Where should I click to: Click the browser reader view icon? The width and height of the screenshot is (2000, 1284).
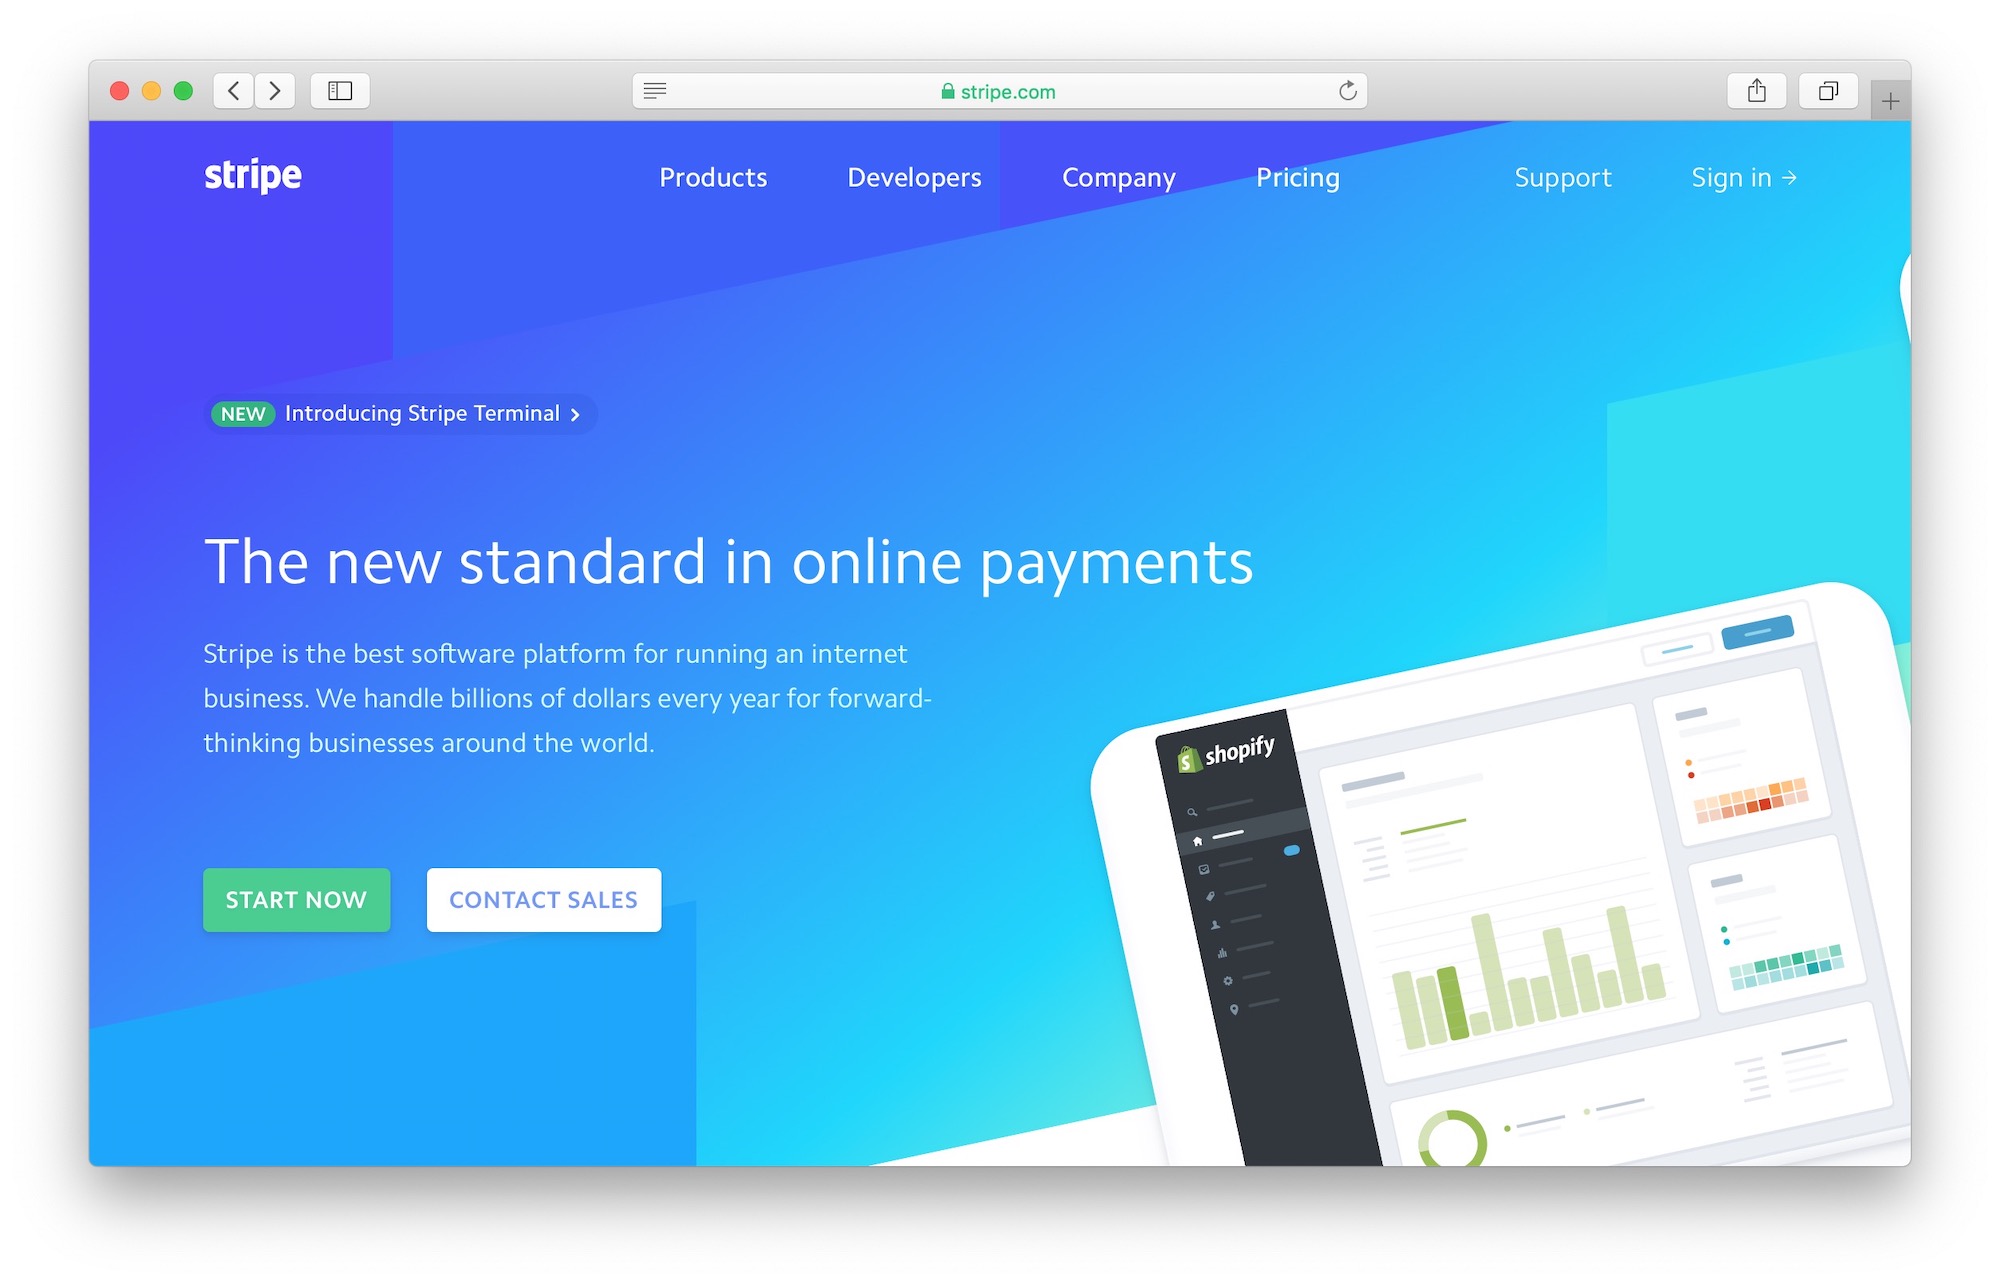(657, 90)
